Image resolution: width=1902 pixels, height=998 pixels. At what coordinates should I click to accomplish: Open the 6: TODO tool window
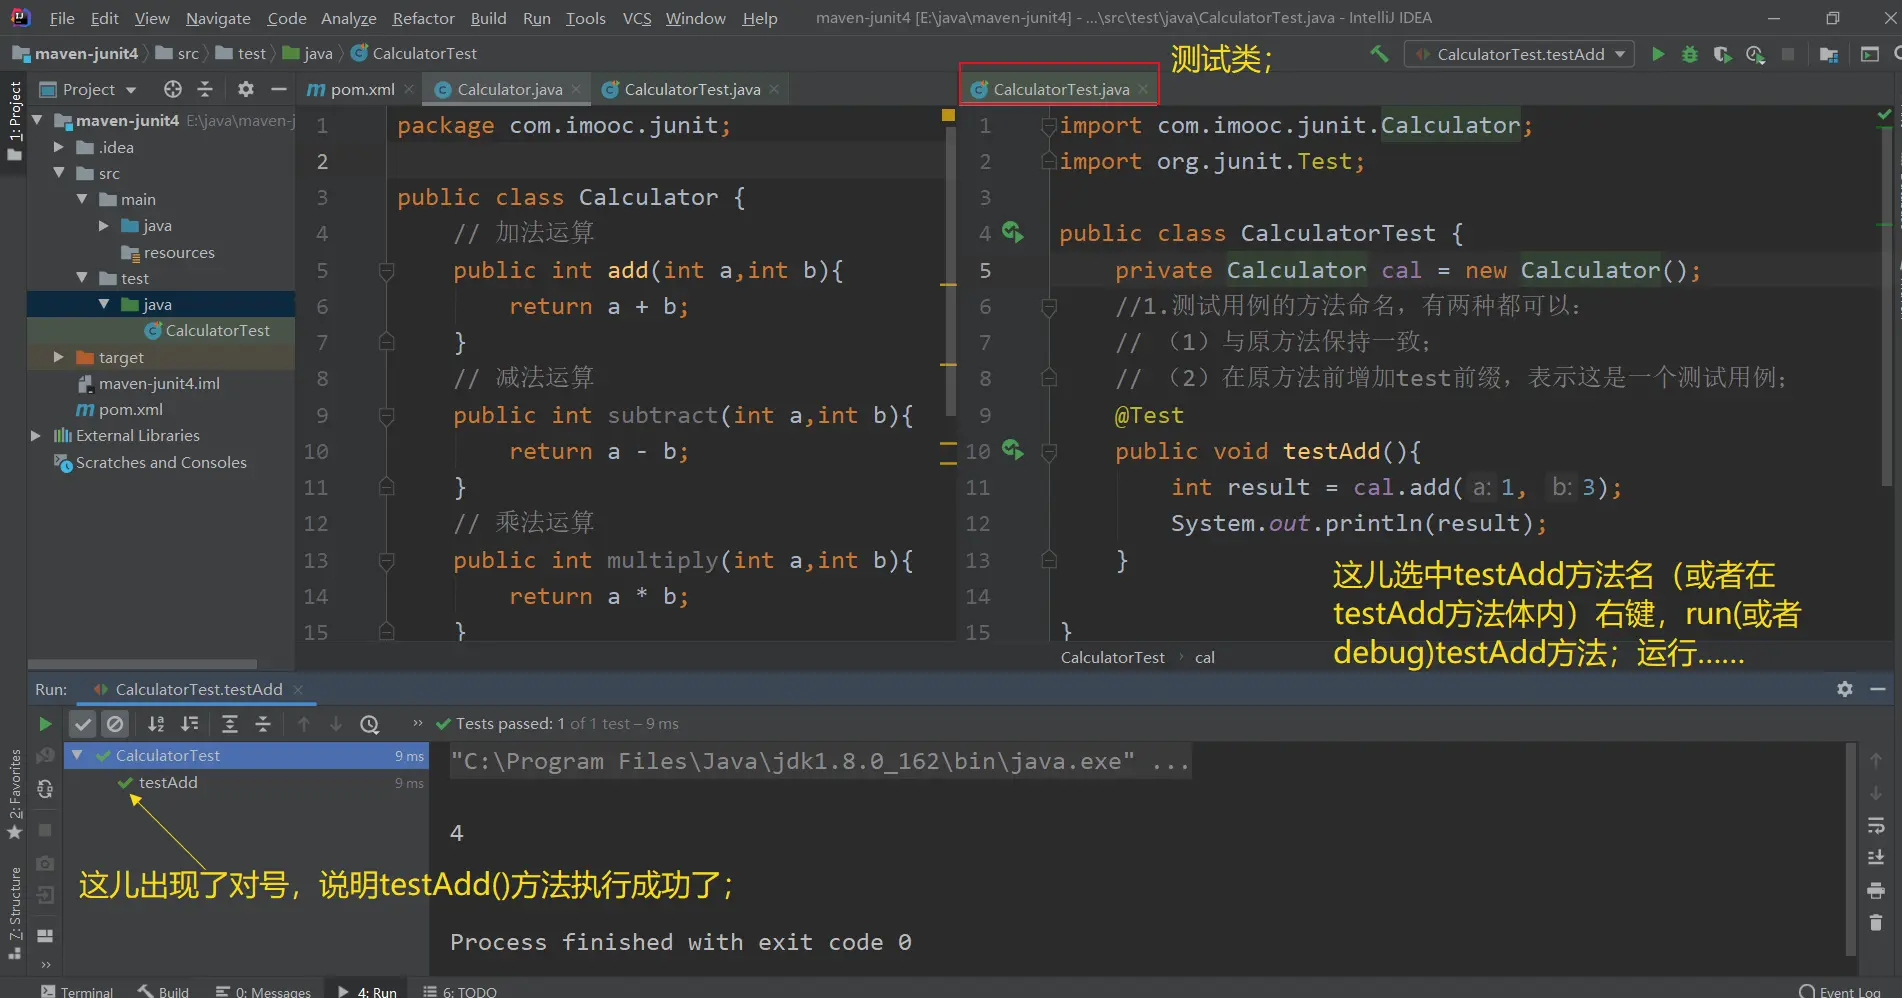tap(460, 990)
